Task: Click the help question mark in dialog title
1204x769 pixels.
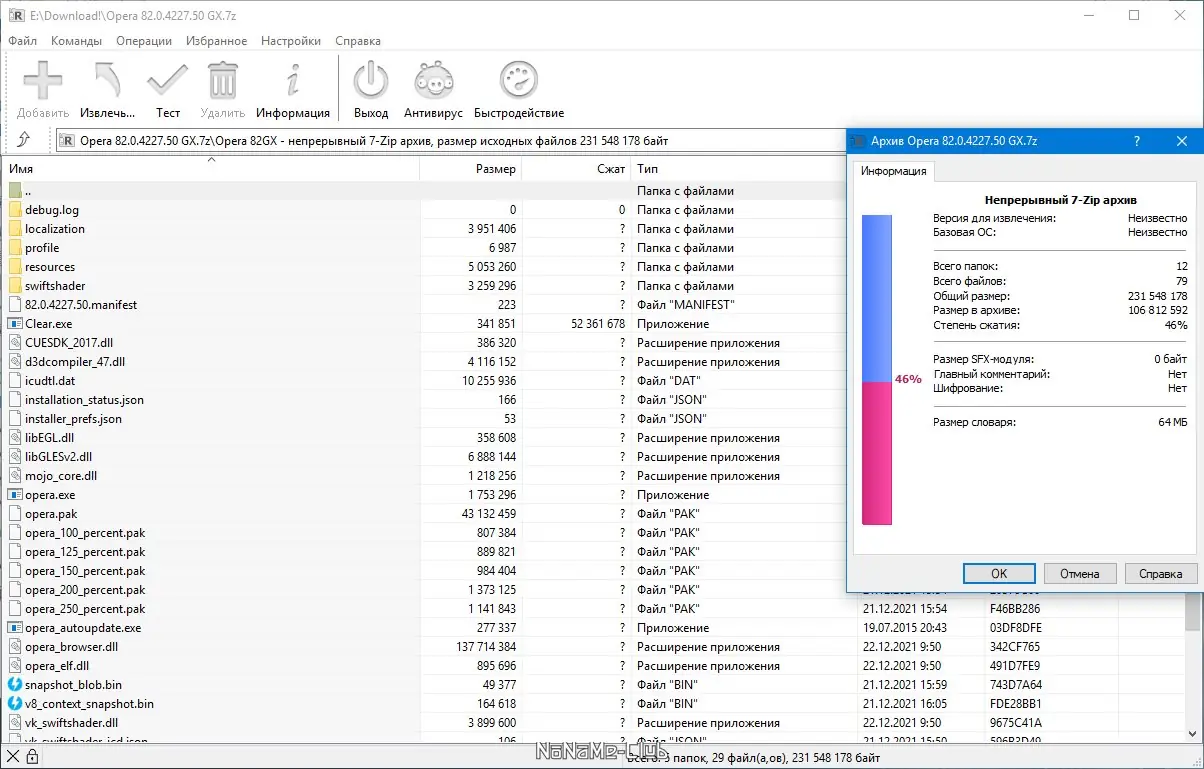Action: [x=1137, y=141]
